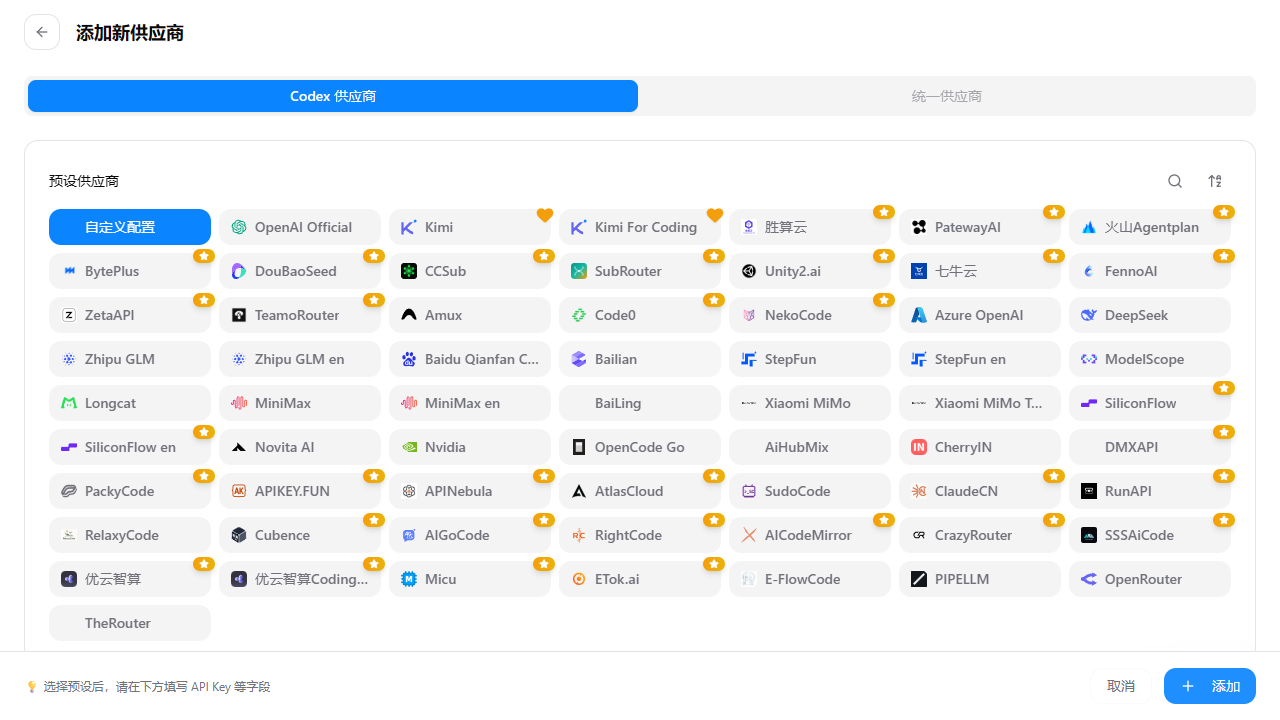Pick the ETok.ai provider
Viewport: 1280px width, 720px height.
(640, 579)
